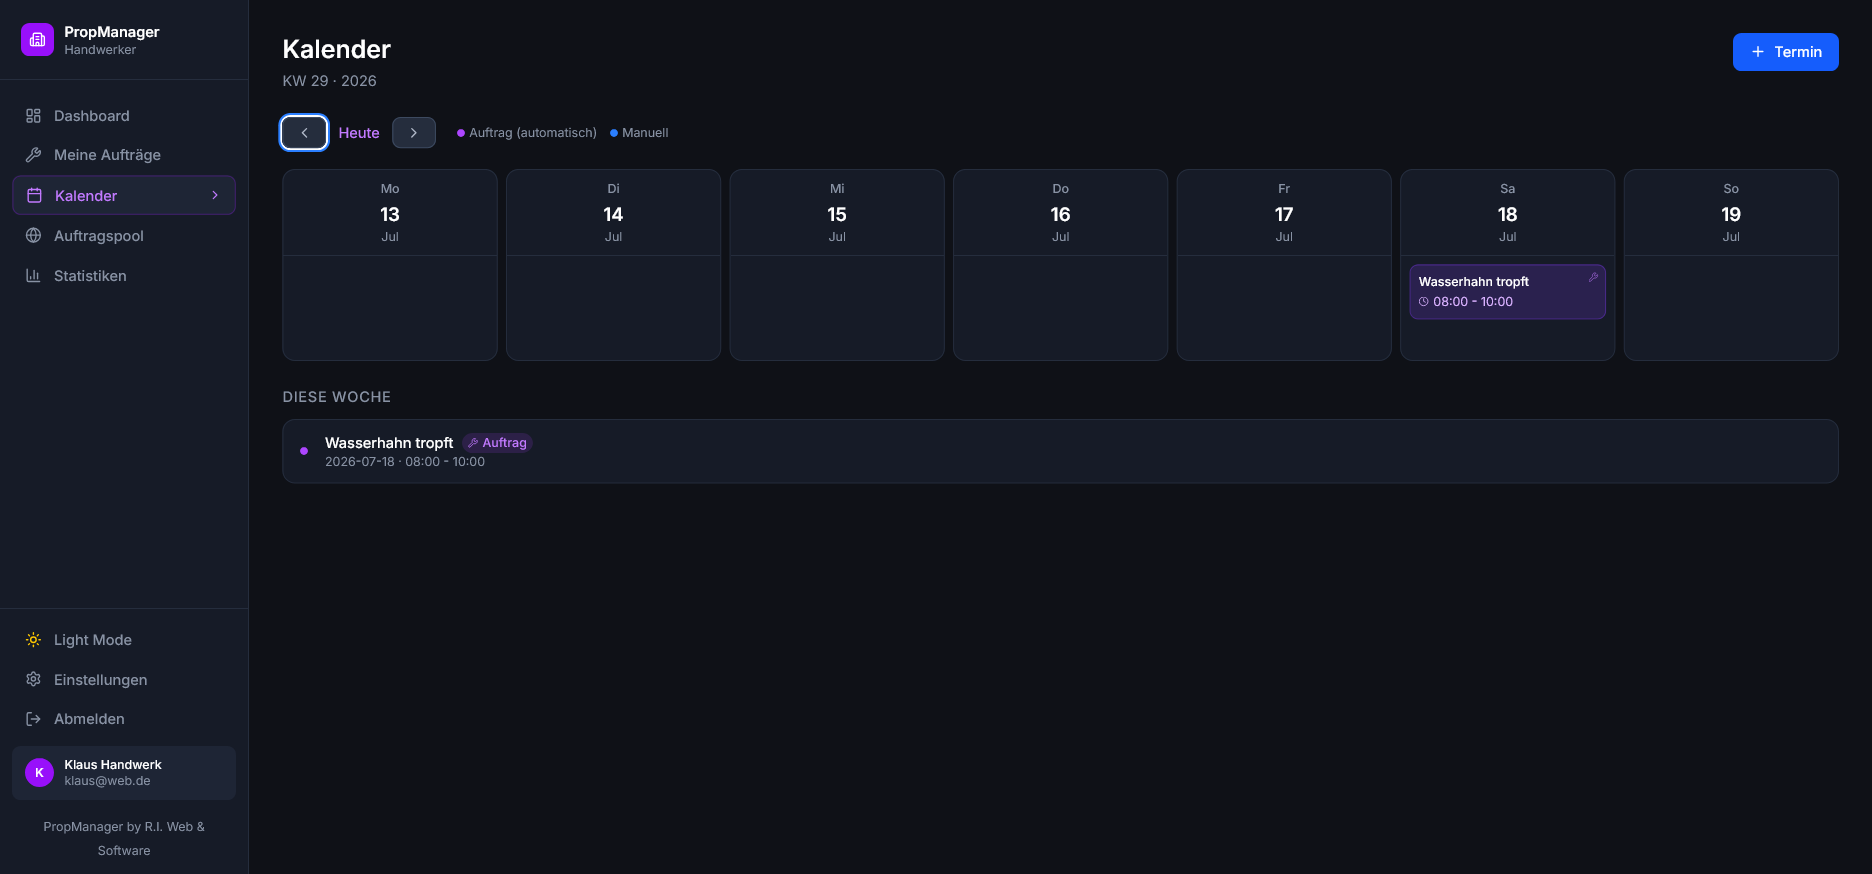
Task: Click the purple Auftrag (automatisch) legend dot
Action: tap(461, 133)
